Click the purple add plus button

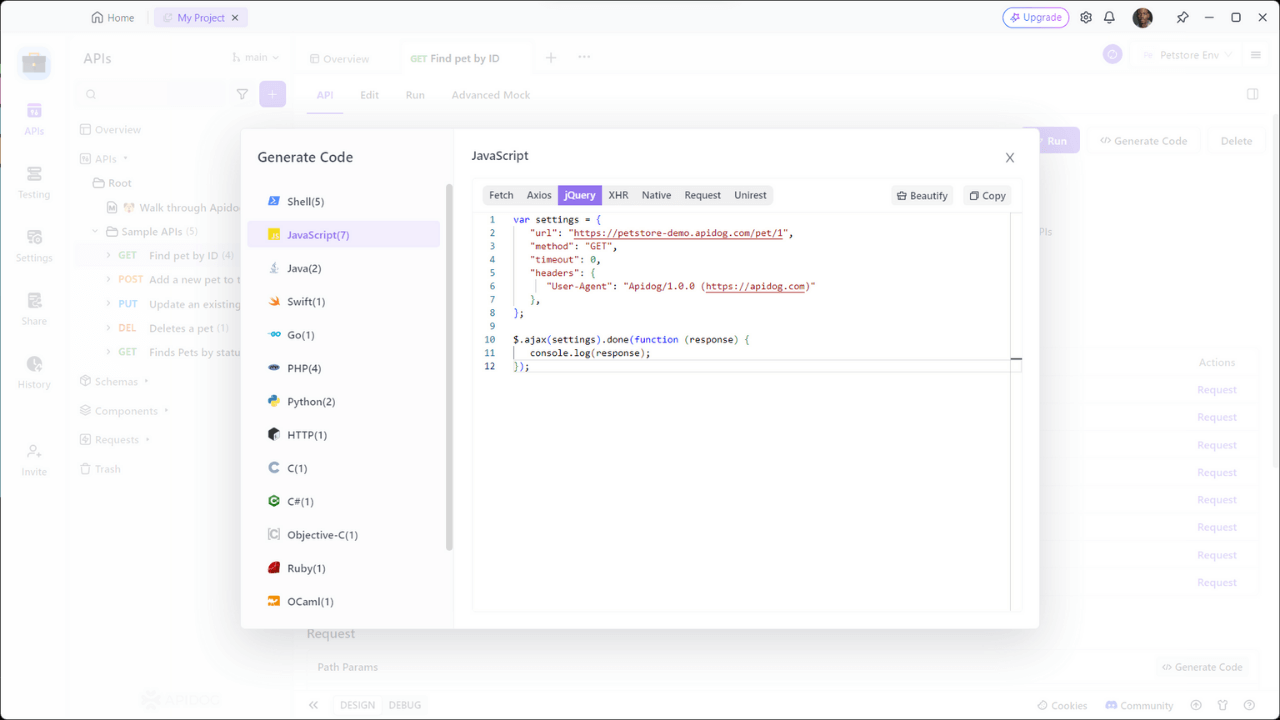(272, 94)
